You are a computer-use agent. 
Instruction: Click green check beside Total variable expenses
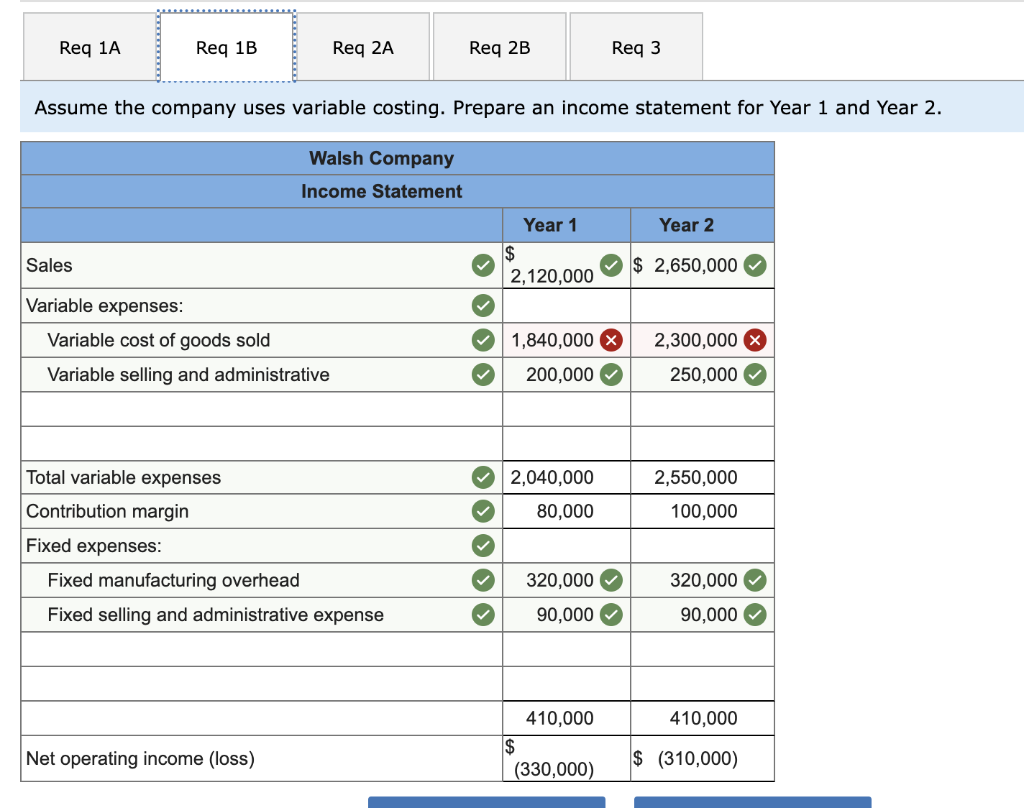pyautogui.click(x=483, y=477)
